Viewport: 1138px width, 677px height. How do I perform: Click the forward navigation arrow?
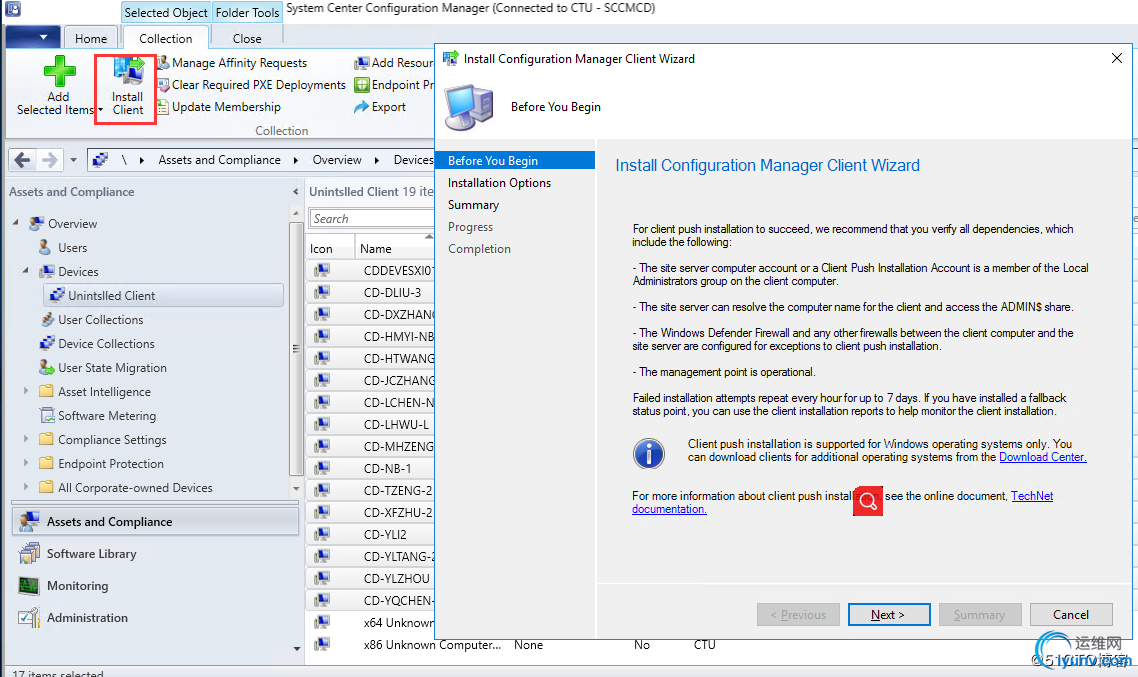click(x=49, y=160)
